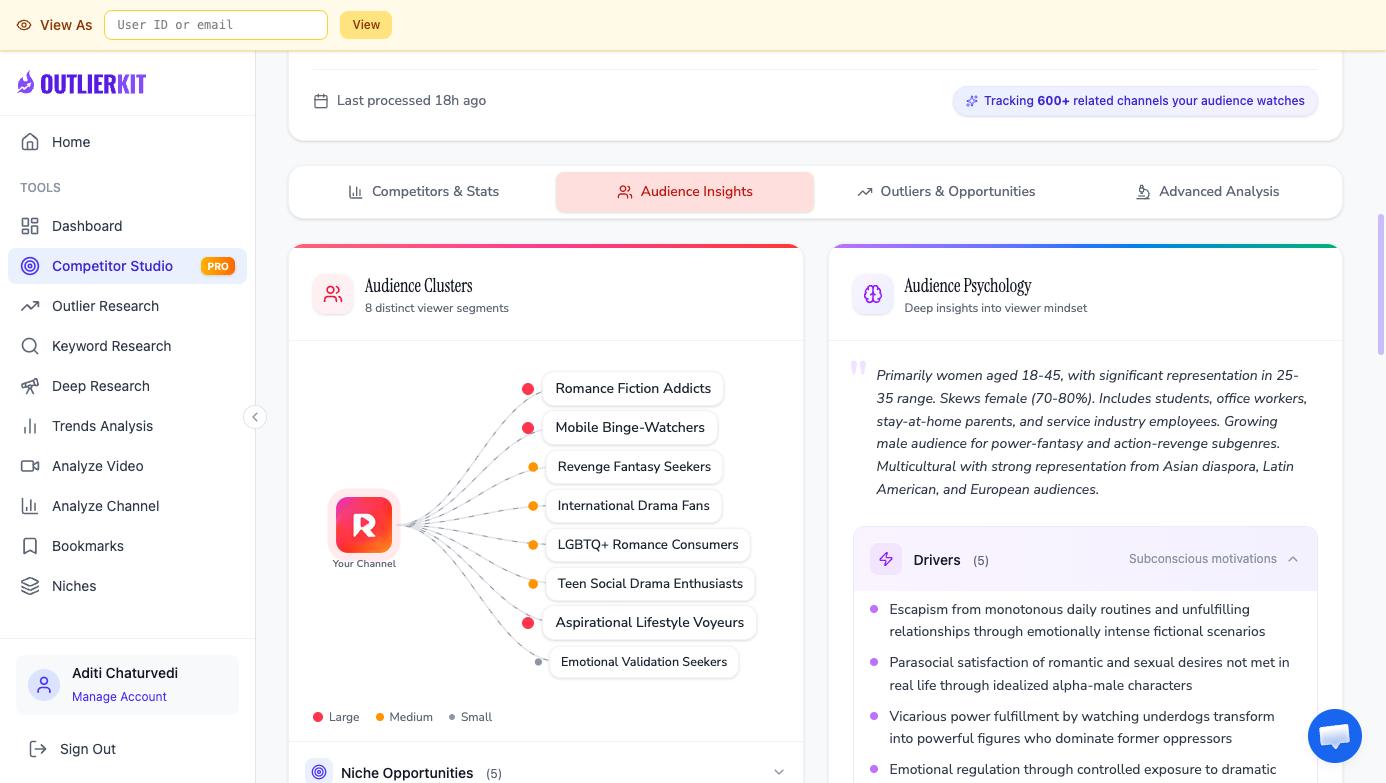1386x783 pixels.
Task: Click the red dot beside Romance Fiction Addicts
Action: point(528,389)
